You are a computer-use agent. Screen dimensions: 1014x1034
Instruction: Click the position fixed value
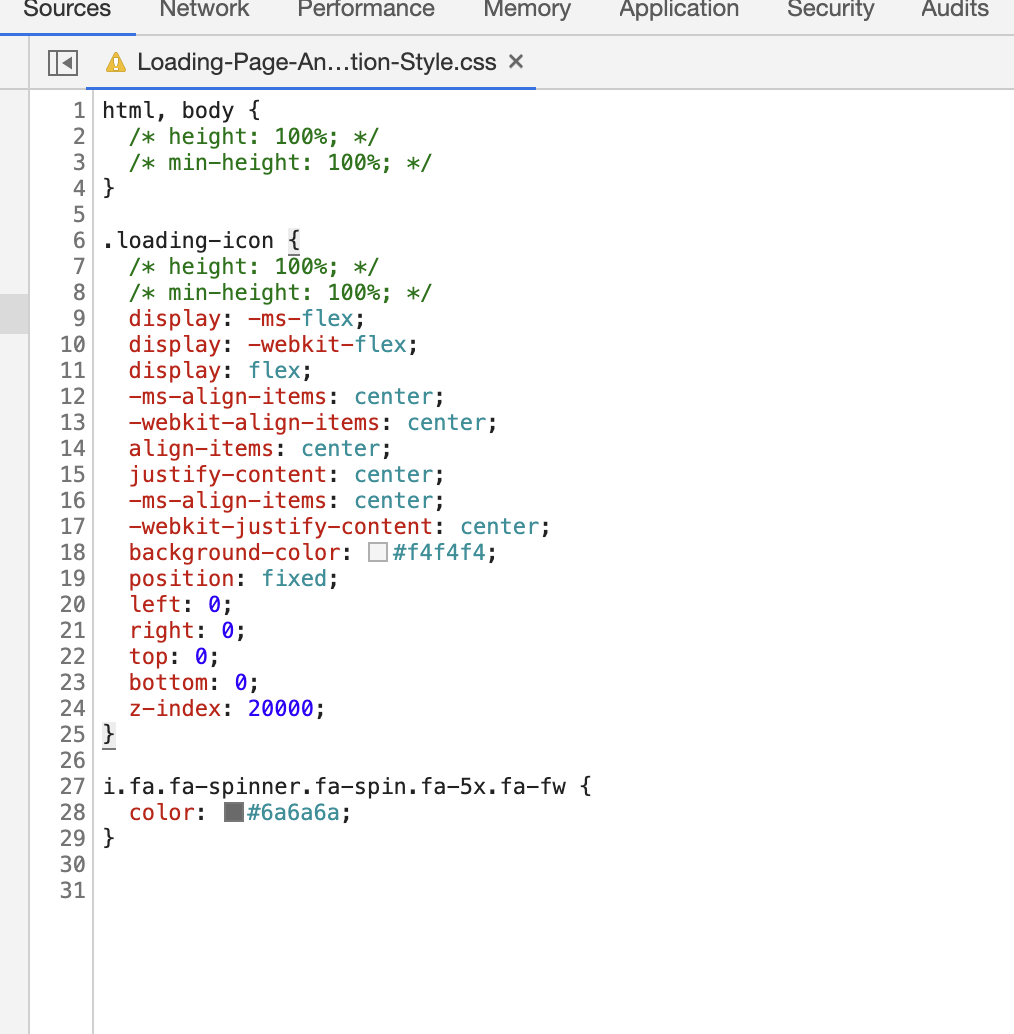294,579
